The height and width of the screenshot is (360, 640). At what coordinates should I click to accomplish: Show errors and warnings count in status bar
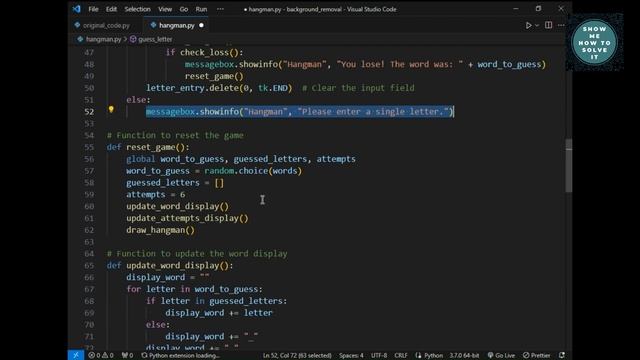[101, 355]
